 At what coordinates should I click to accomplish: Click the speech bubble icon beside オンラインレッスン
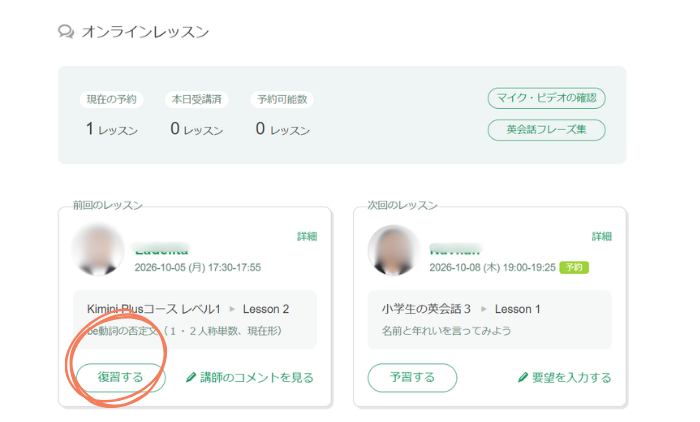[x=66, y=32]
